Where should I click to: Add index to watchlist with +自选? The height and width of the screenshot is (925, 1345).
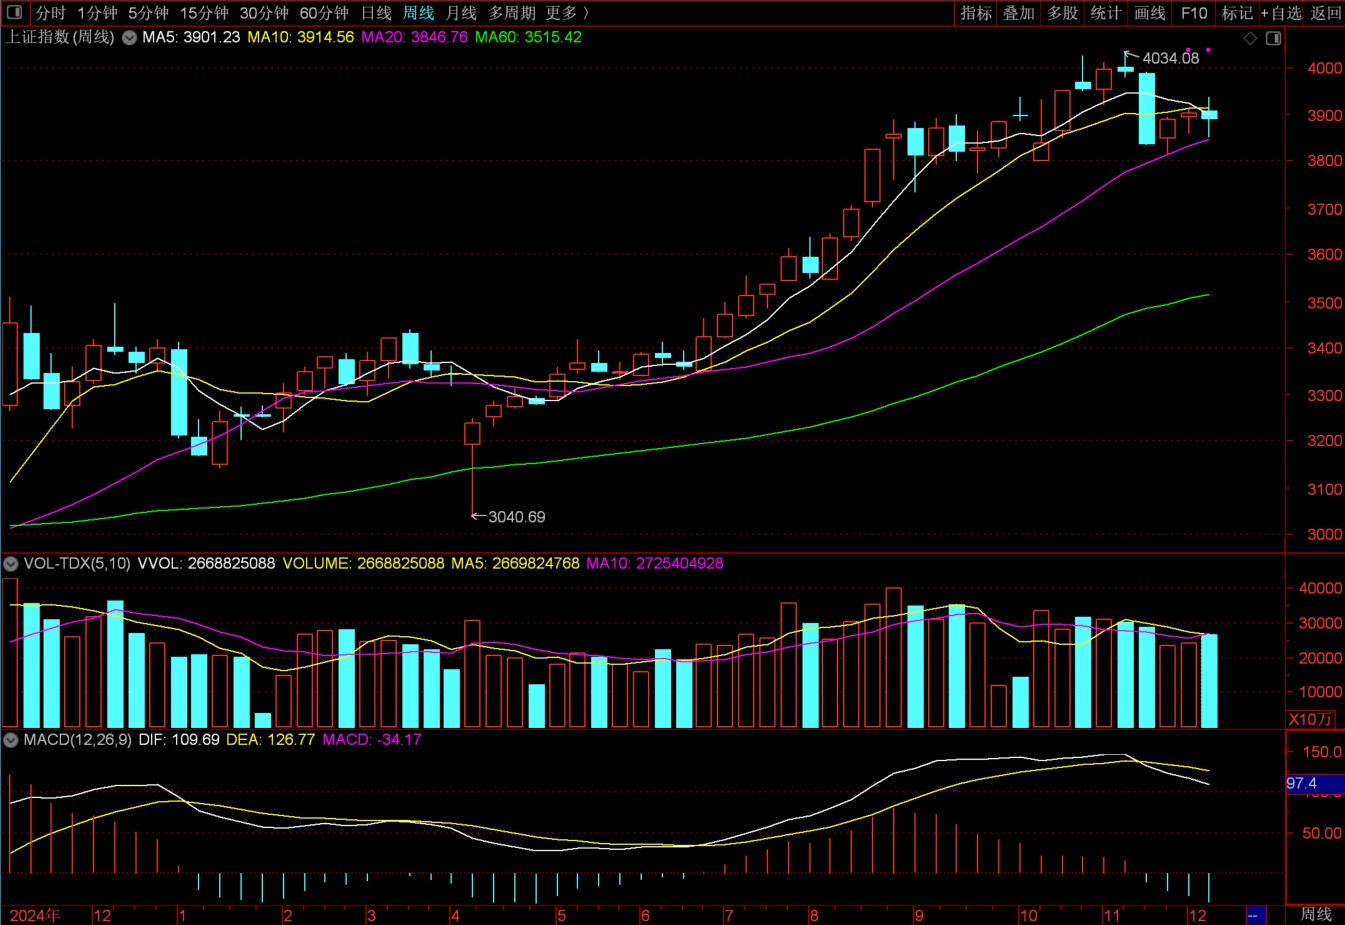pos(1281,13)
